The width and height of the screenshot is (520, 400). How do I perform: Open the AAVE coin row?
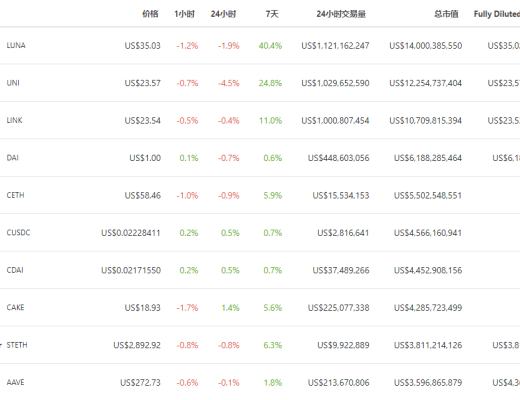pos(260,382)
